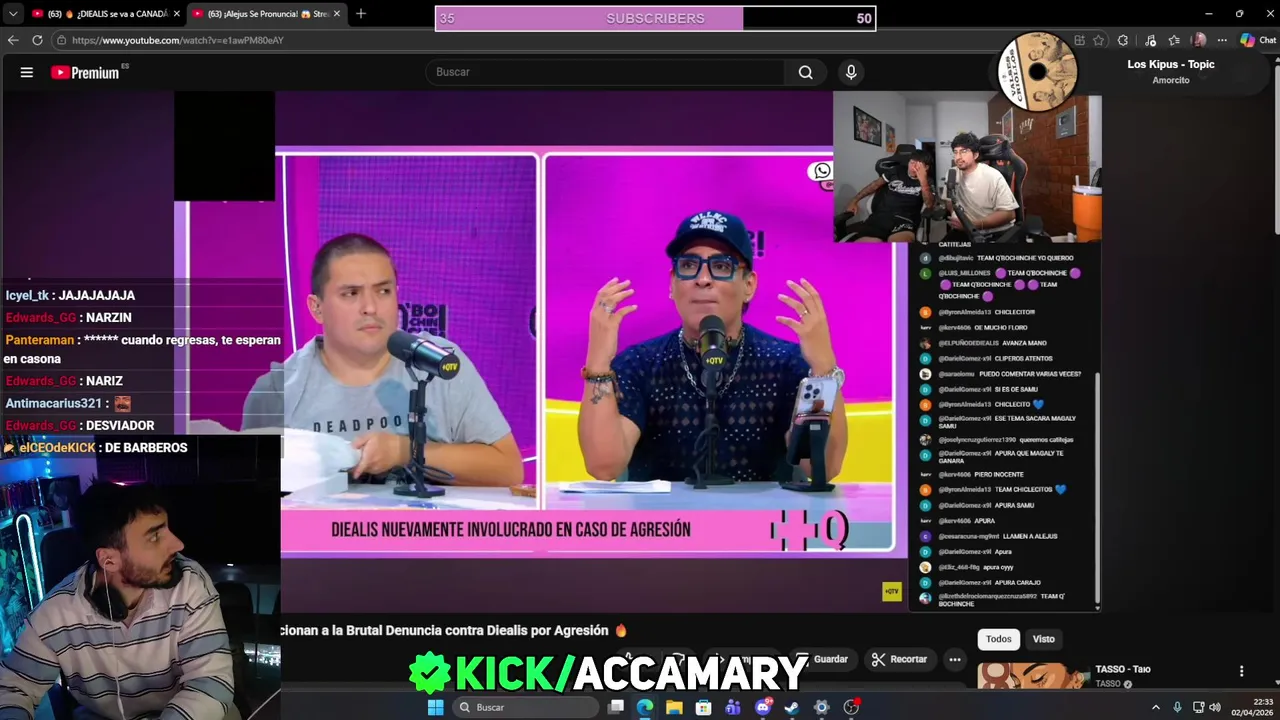Open Discord from the taskbar
This screenshot has width=1280, height=720.
click(x=763, y=707)
